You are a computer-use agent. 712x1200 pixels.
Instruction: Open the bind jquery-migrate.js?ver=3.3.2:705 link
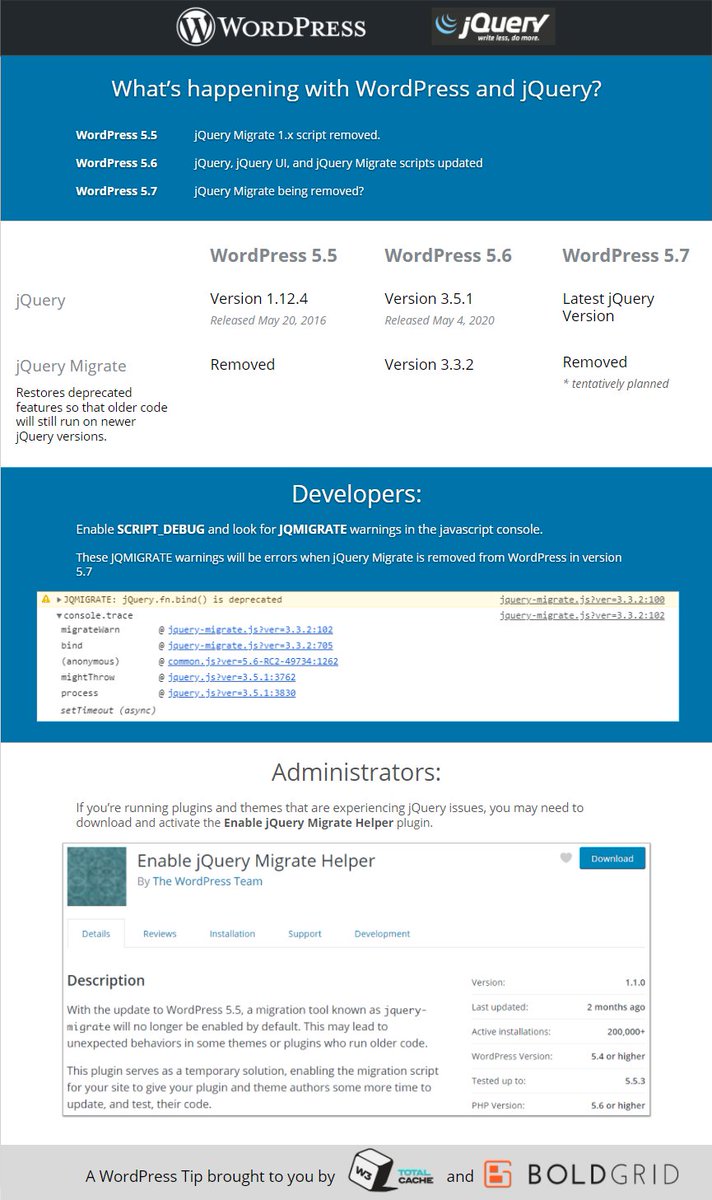click(250, 646)
